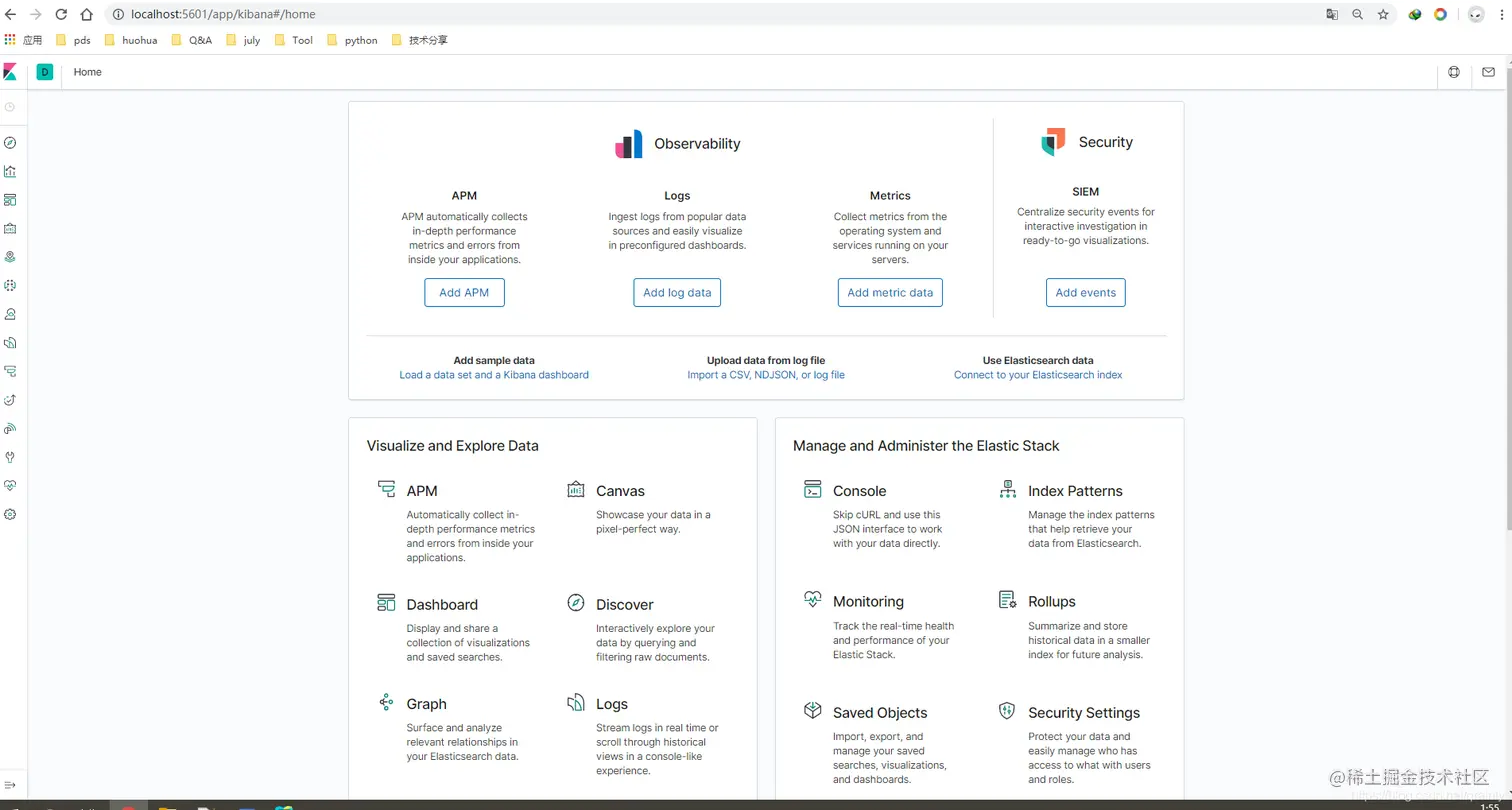
Task: Open the Index Patterns card icon
Action: [x=1008, y=489]
